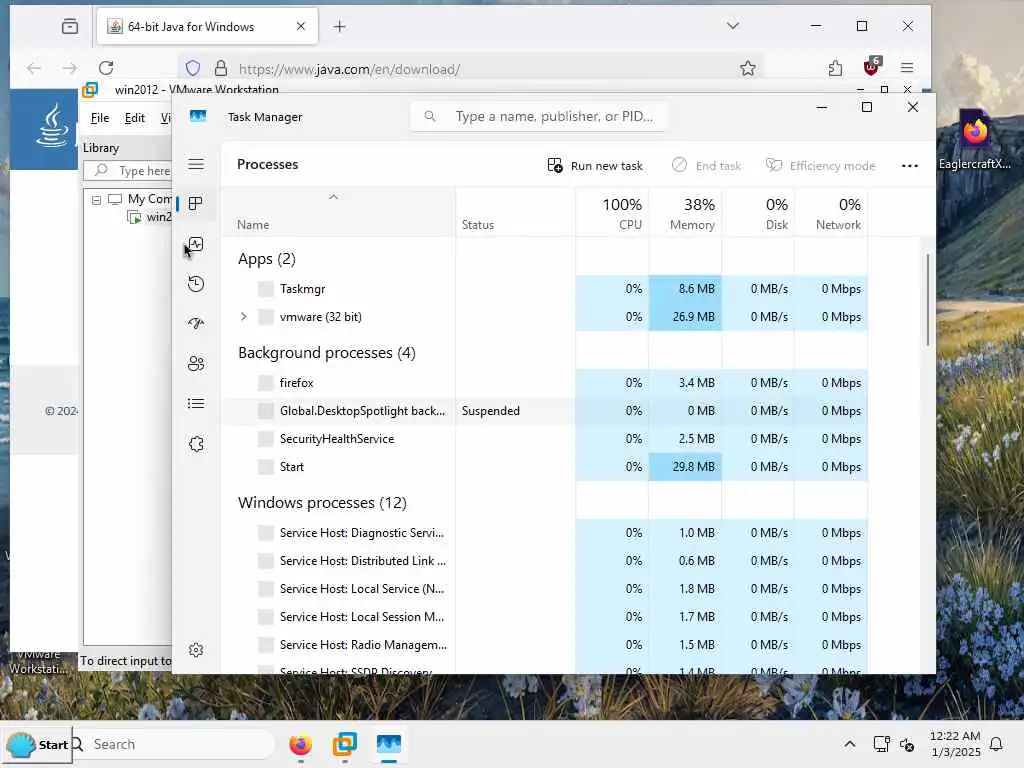The image size is (1024, 768).
Task: Sort by Network column header
Action: coord(831,214)
